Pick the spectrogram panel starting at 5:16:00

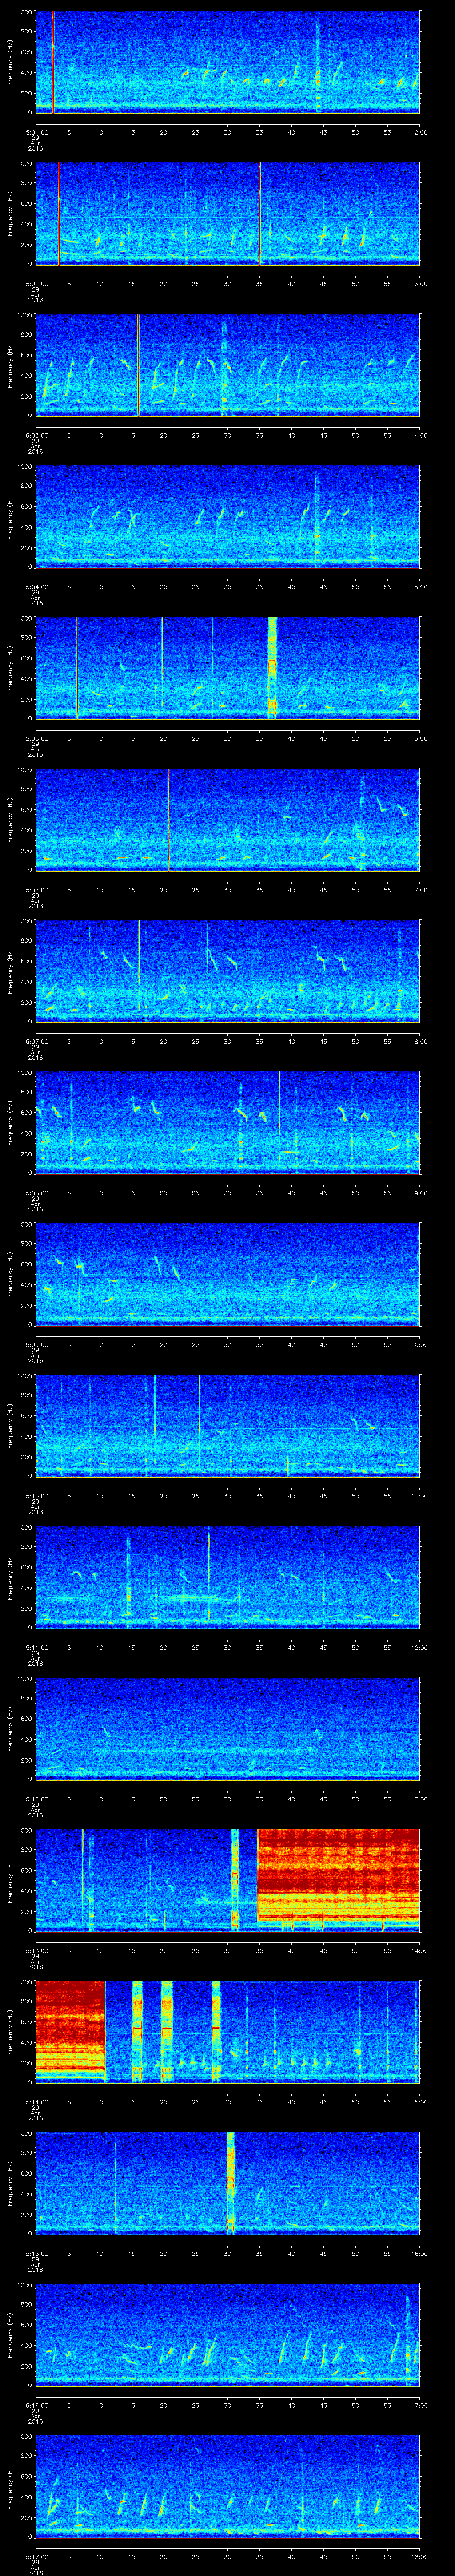[228, 2335]
